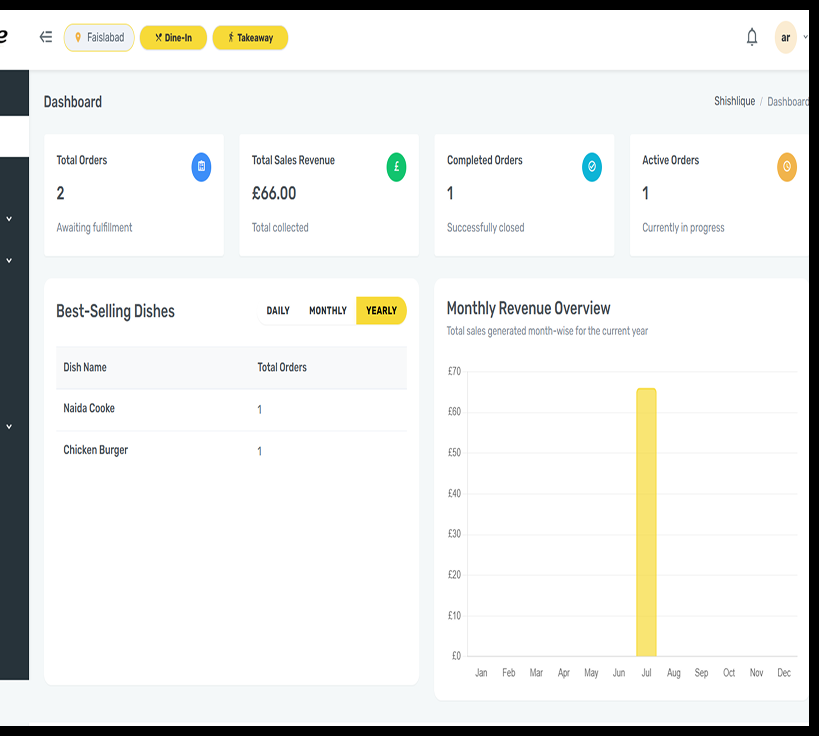819x736 pixels.
Task: Click the green pound Sales Revenue icon
Action: coord(396,167)
